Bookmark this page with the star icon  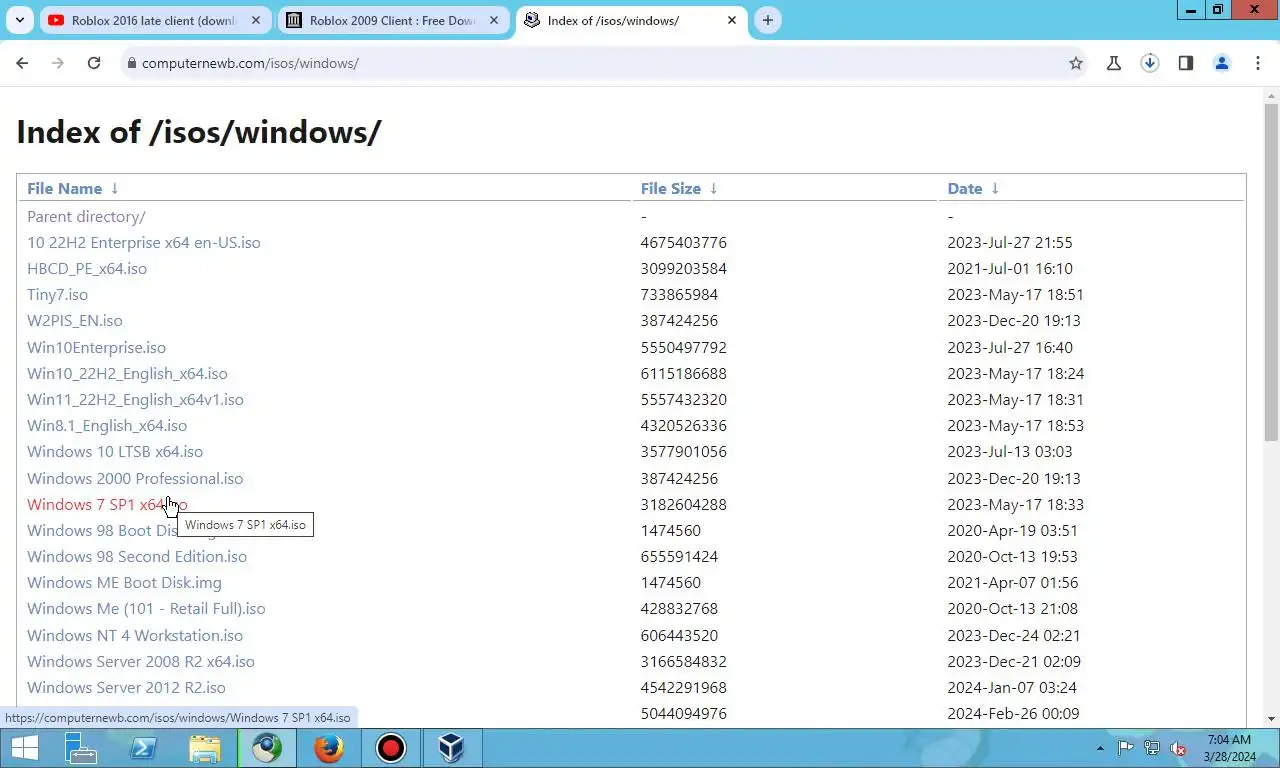point(1076,63)
